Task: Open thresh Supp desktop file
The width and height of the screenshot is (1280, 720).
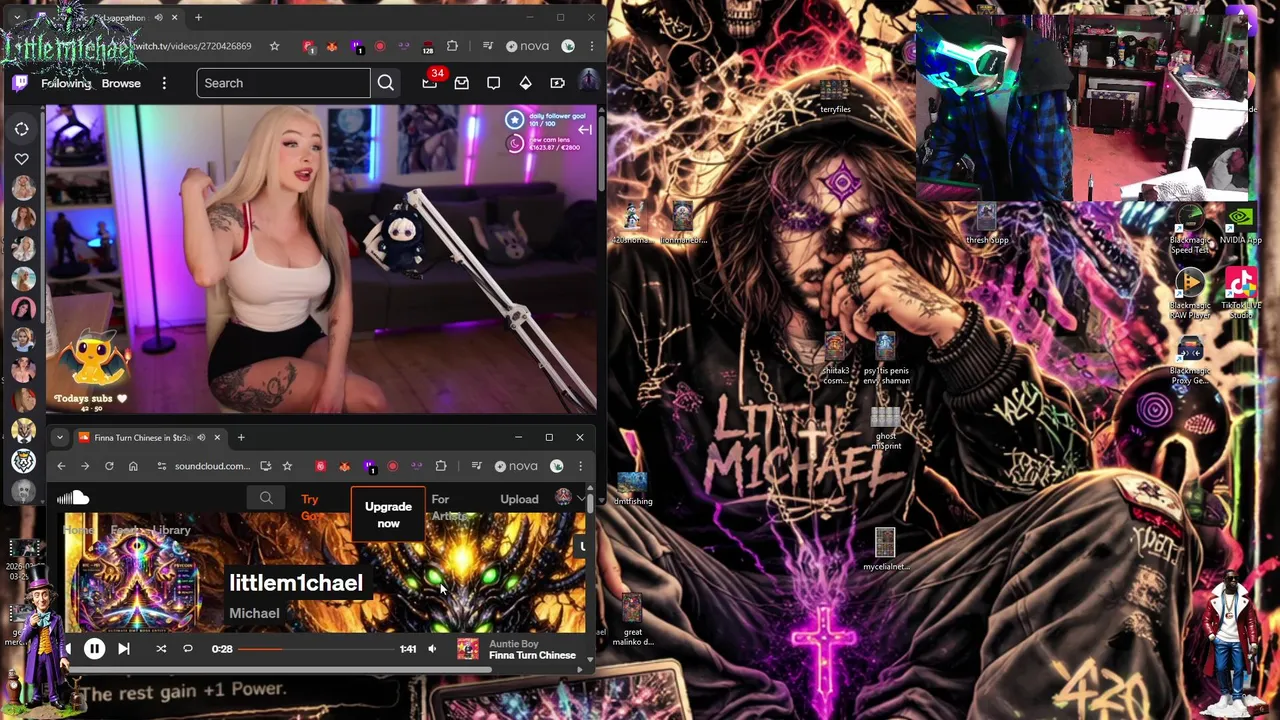Action: tap(987, 224)
